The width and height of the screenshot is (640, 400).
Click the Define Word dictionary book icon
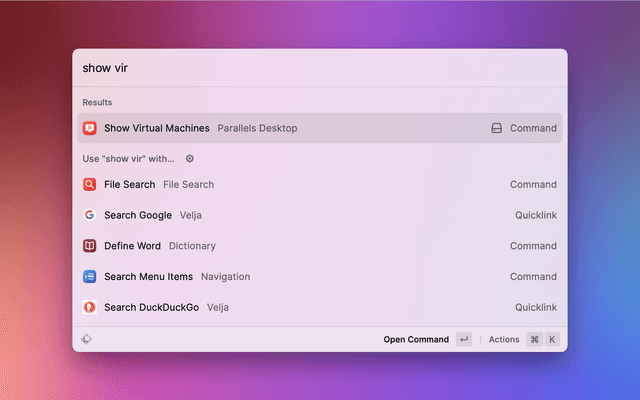click(x=90, y=246)
